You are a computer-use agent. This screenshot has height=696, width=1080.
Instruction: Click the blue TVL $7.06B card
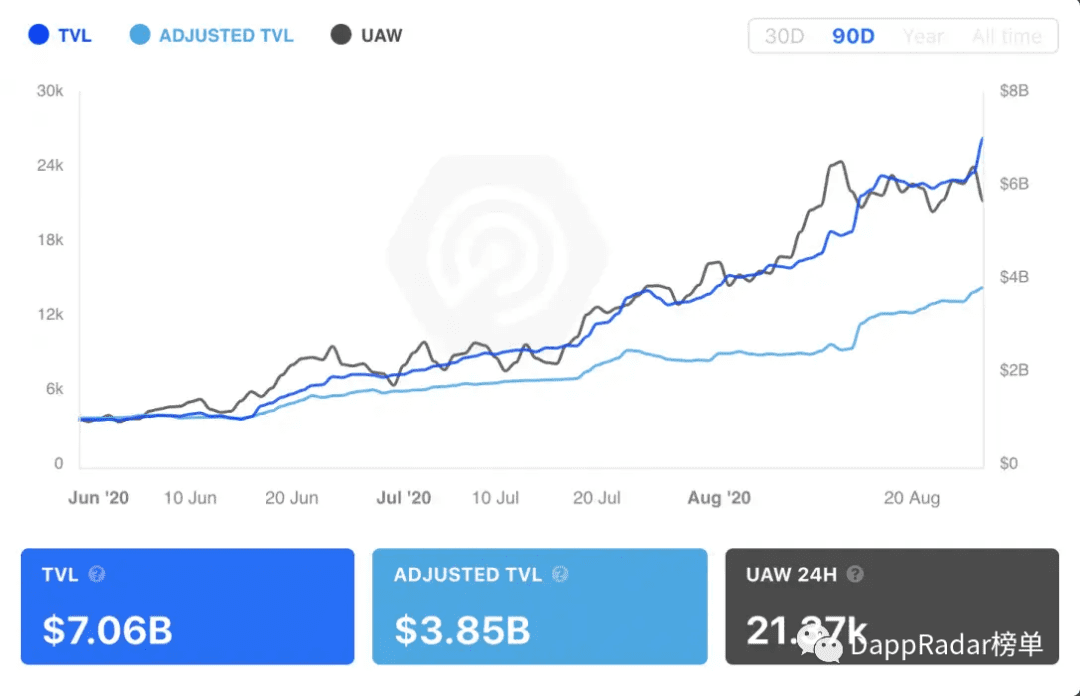[187, 606]
